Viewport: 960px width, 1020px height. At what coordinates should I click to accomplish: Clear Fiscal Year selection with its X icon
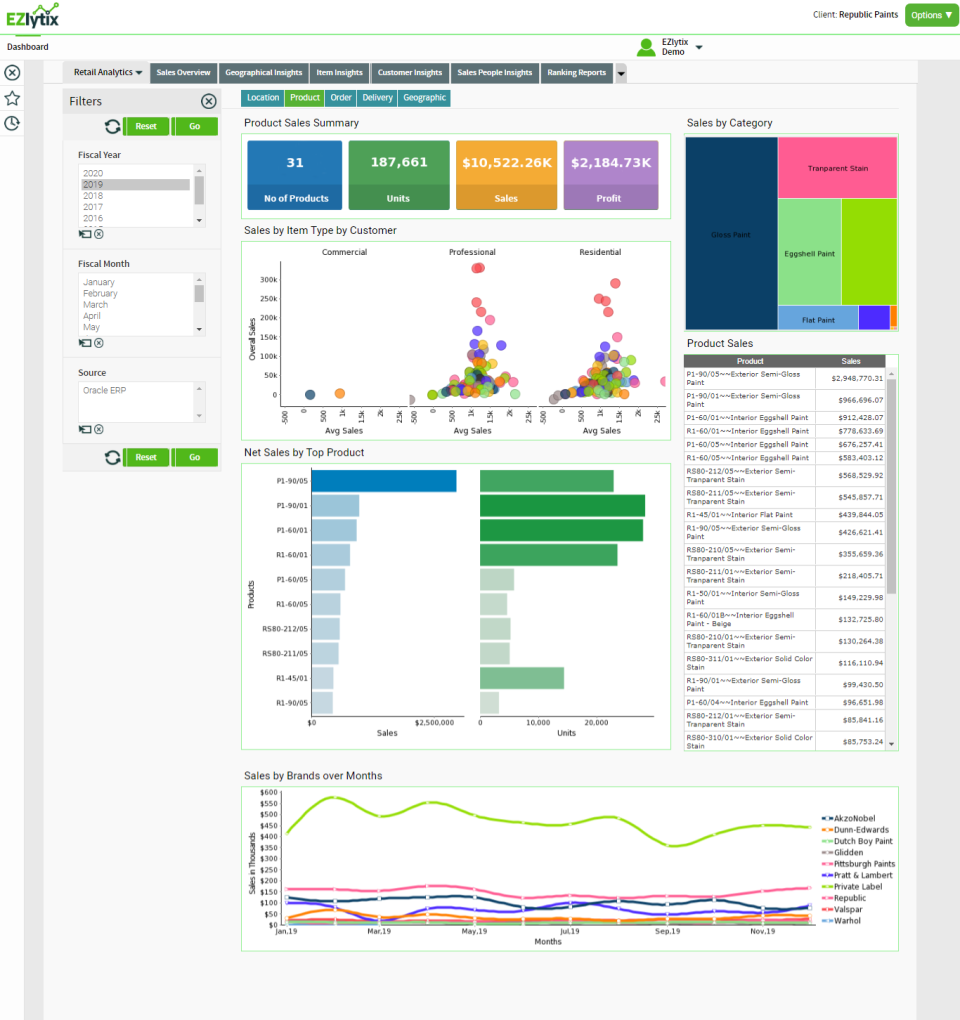97,233
